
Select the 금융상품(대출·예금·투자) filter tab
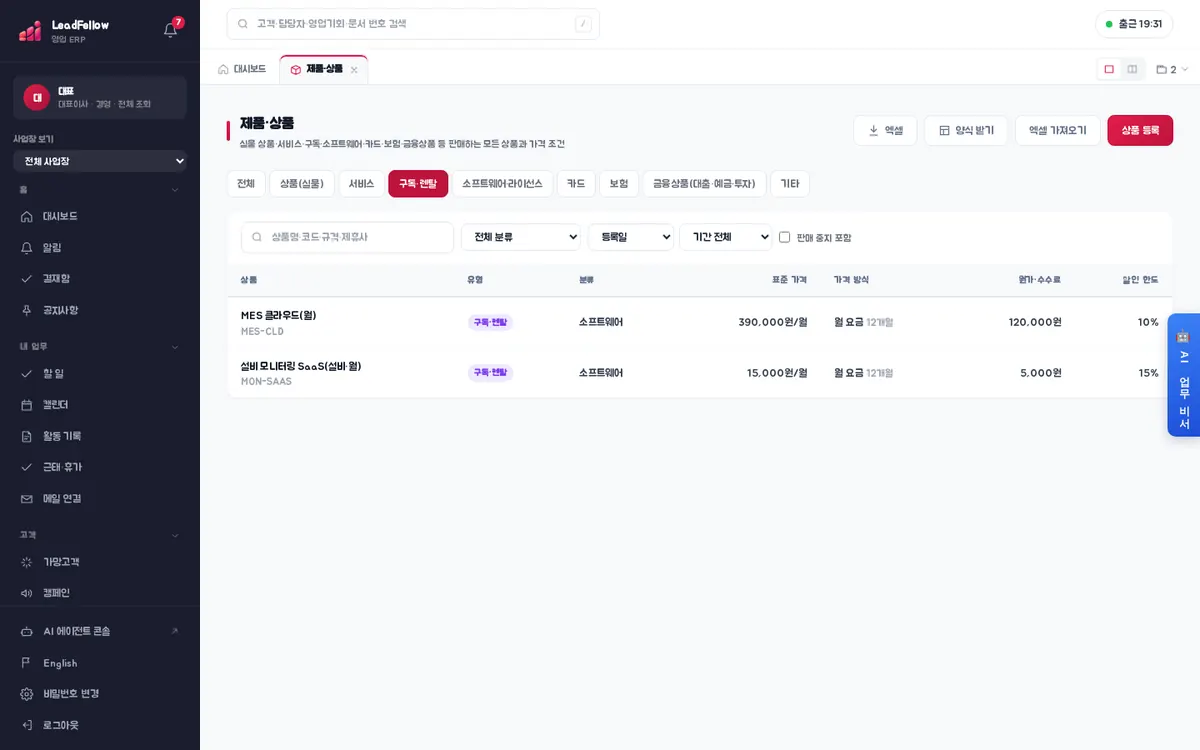(705, 184)
